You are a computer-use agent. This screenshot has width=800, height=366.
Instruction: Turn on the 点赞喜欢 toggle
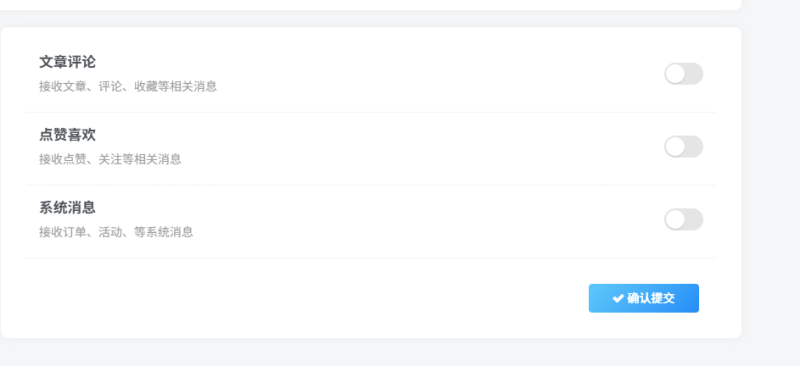(683, 147)
